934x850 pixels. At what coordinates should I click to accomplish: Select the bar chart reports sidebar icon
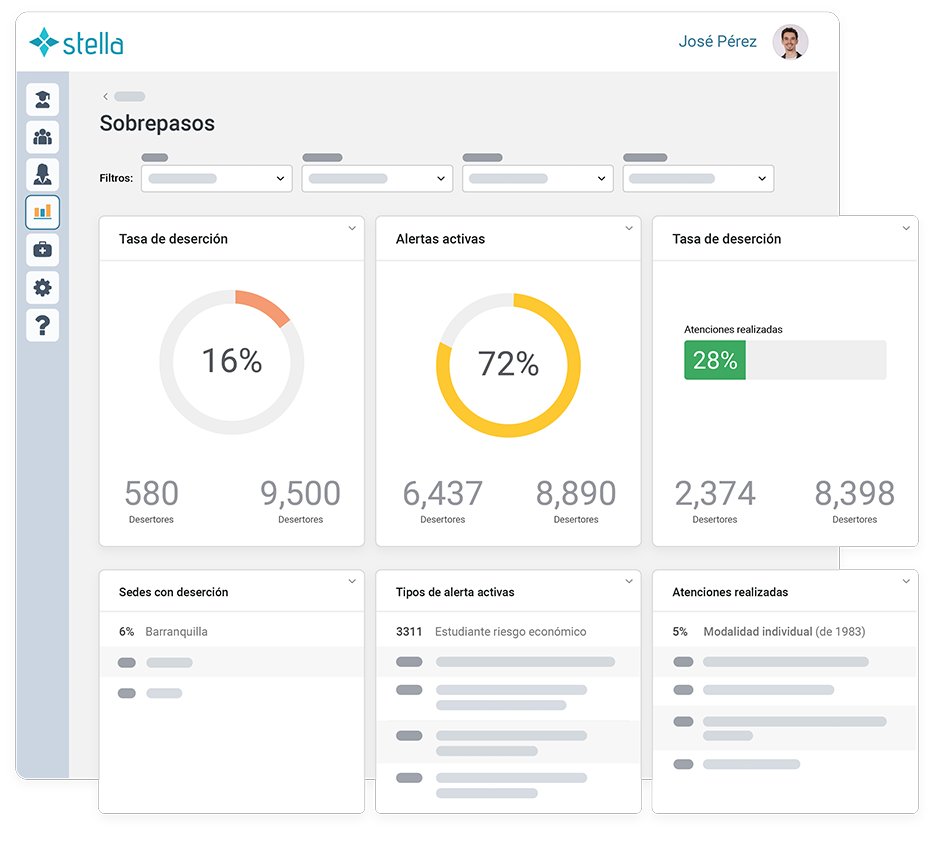click(42, 212)
